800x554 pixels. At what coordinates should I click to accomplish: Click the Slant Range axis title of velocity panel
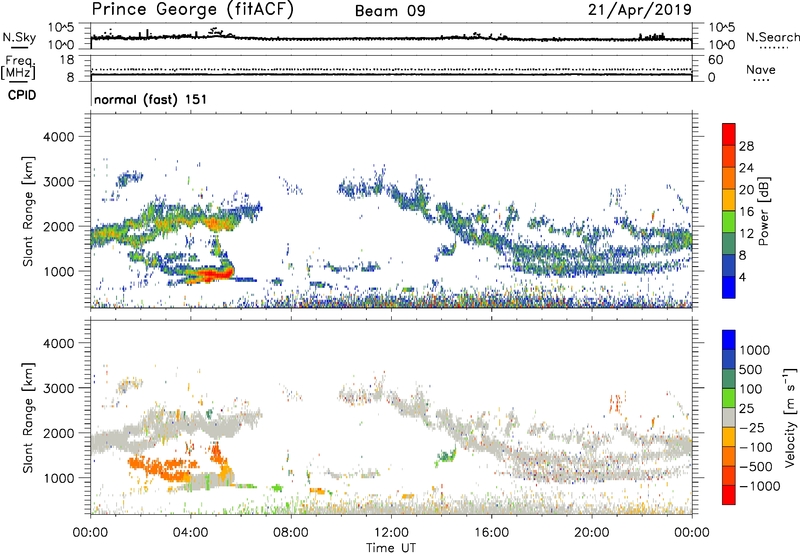pyautogui.click(x=28, y=417)
